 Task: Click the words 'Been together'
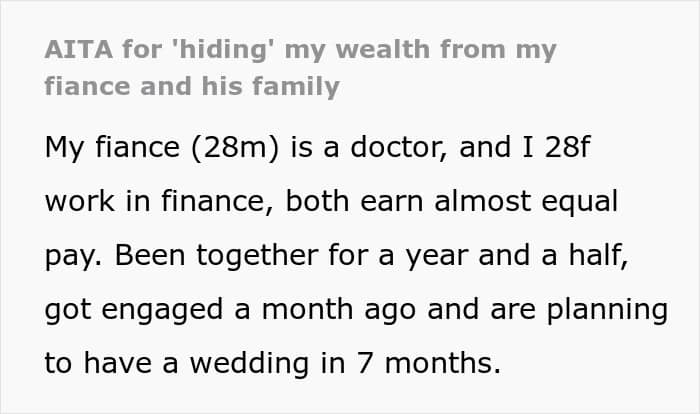click(x=217, y=256)
